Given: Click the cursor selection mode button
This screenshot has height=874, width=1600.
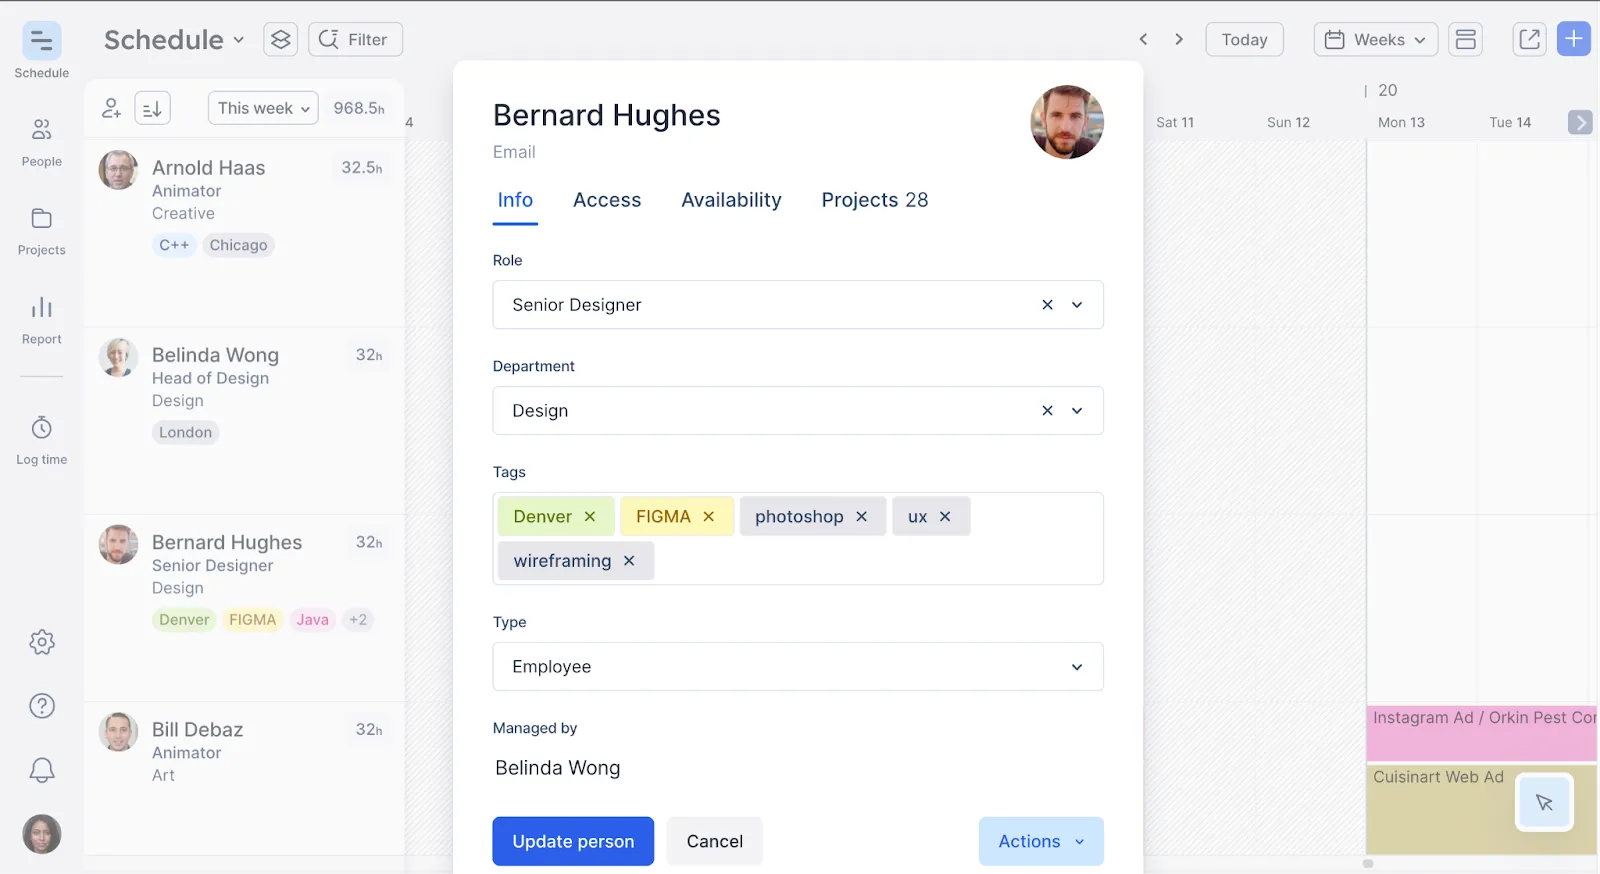Looking at the screenshot, I should coord(1544,802).
